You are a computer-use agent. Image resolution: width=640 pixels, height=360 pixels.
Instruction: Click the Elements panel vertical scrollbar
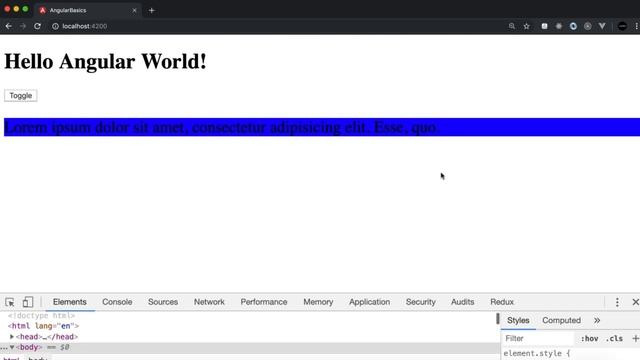(498, 318)
